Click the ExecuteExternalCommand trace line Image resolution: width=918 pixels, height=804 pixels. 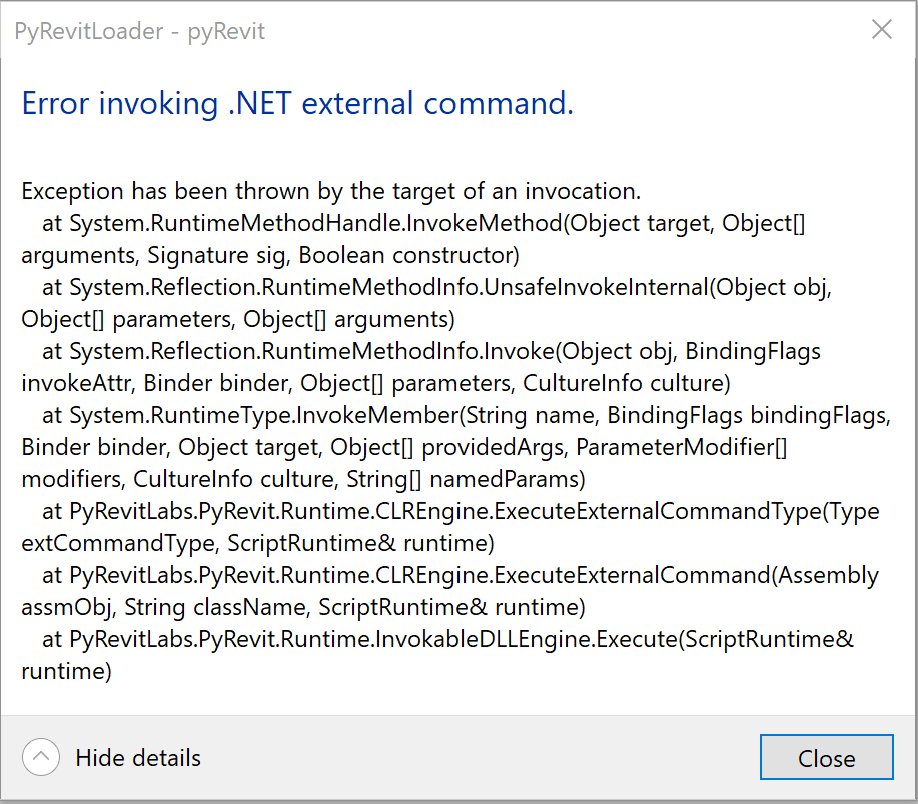pos(460,575)
